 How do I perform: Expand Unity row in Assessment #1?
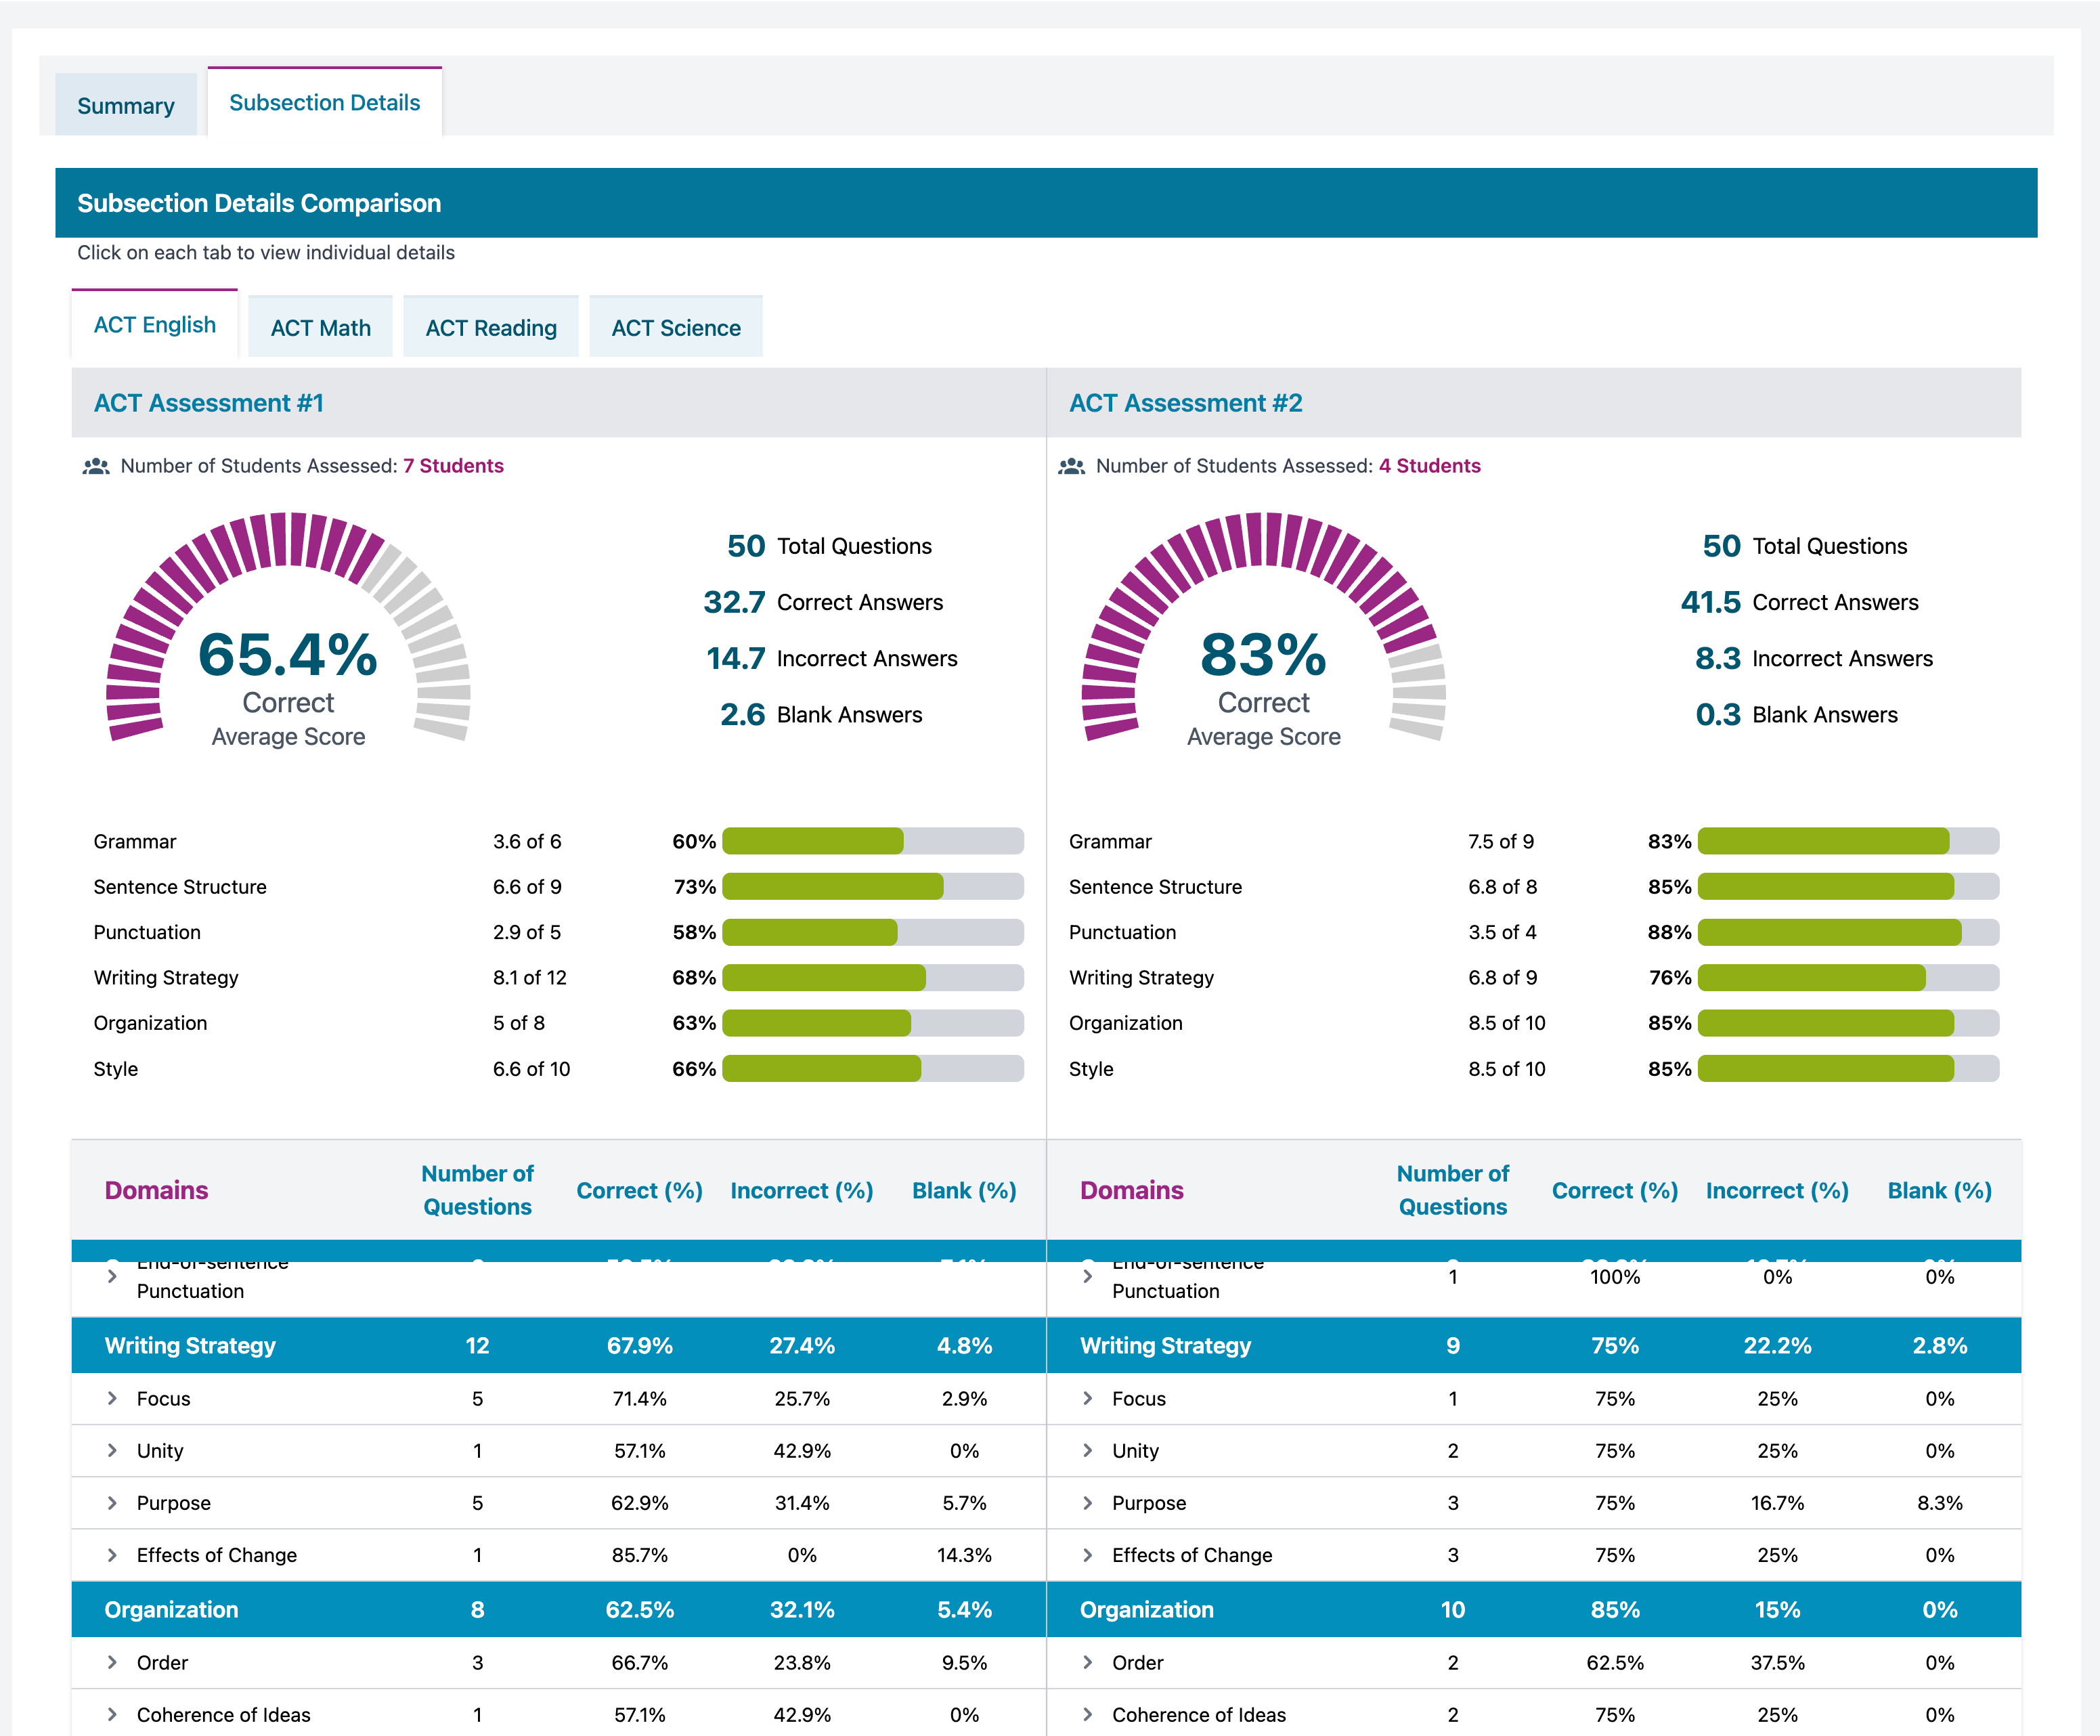112,1450
